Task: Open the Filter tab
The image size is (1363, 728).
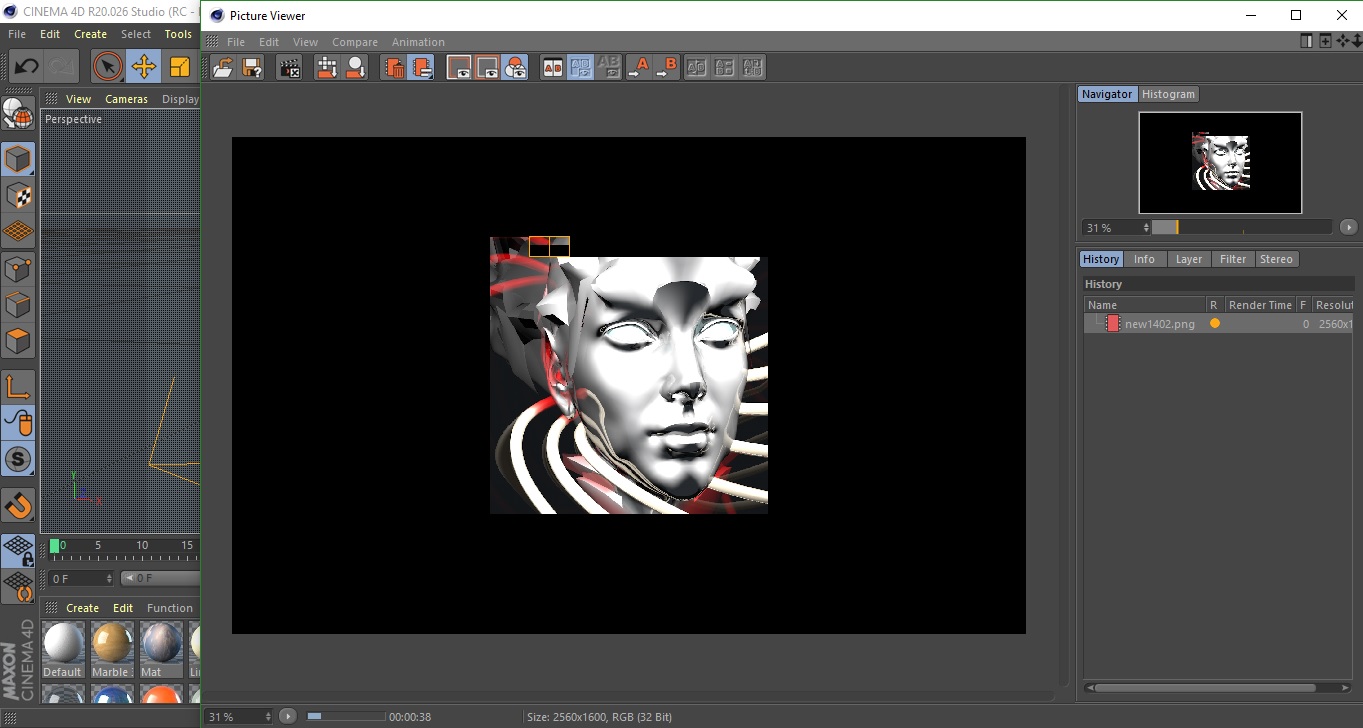Action: [x=1233, y=259]
